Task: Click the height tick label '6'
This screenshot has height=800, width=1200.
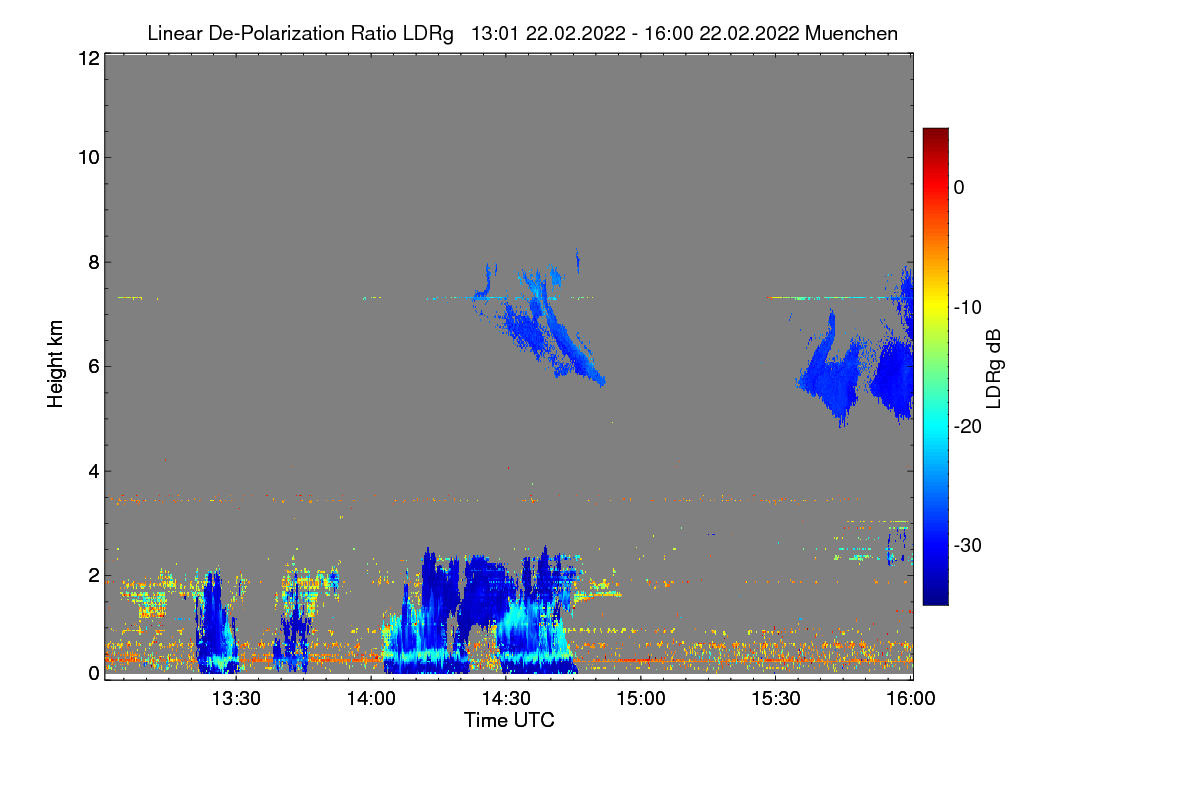Action: pos(92,366)
